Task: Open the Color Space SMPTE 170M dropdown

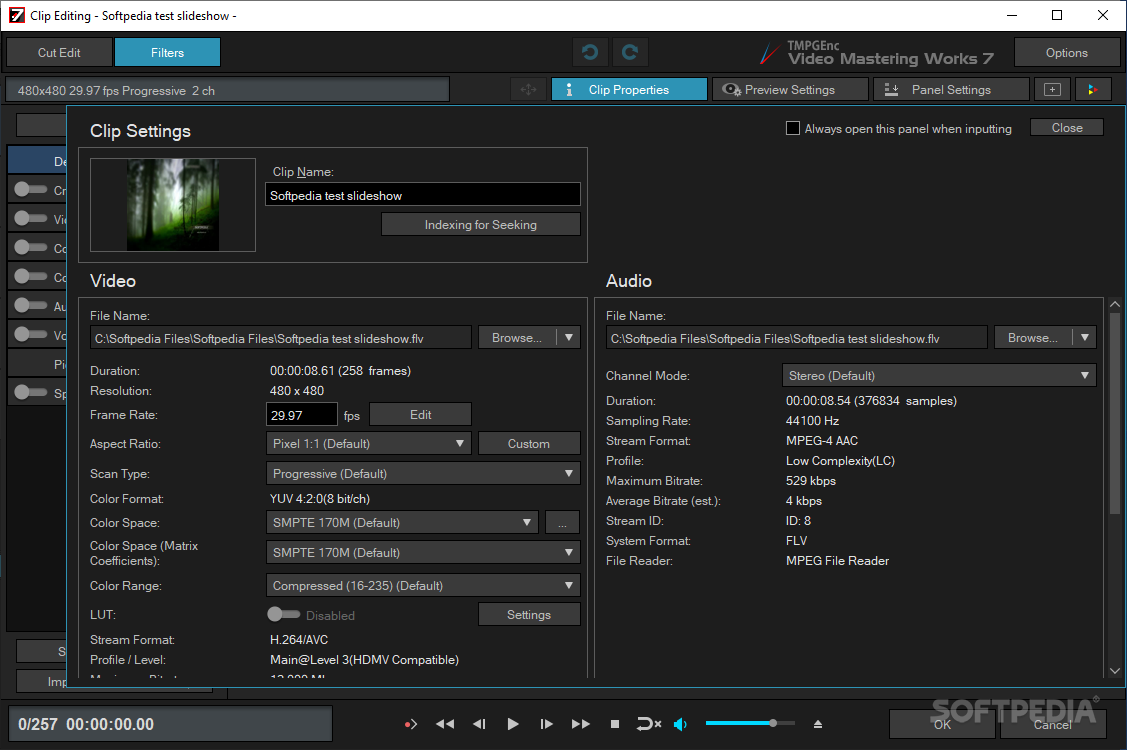Action: tap(402, 523)
